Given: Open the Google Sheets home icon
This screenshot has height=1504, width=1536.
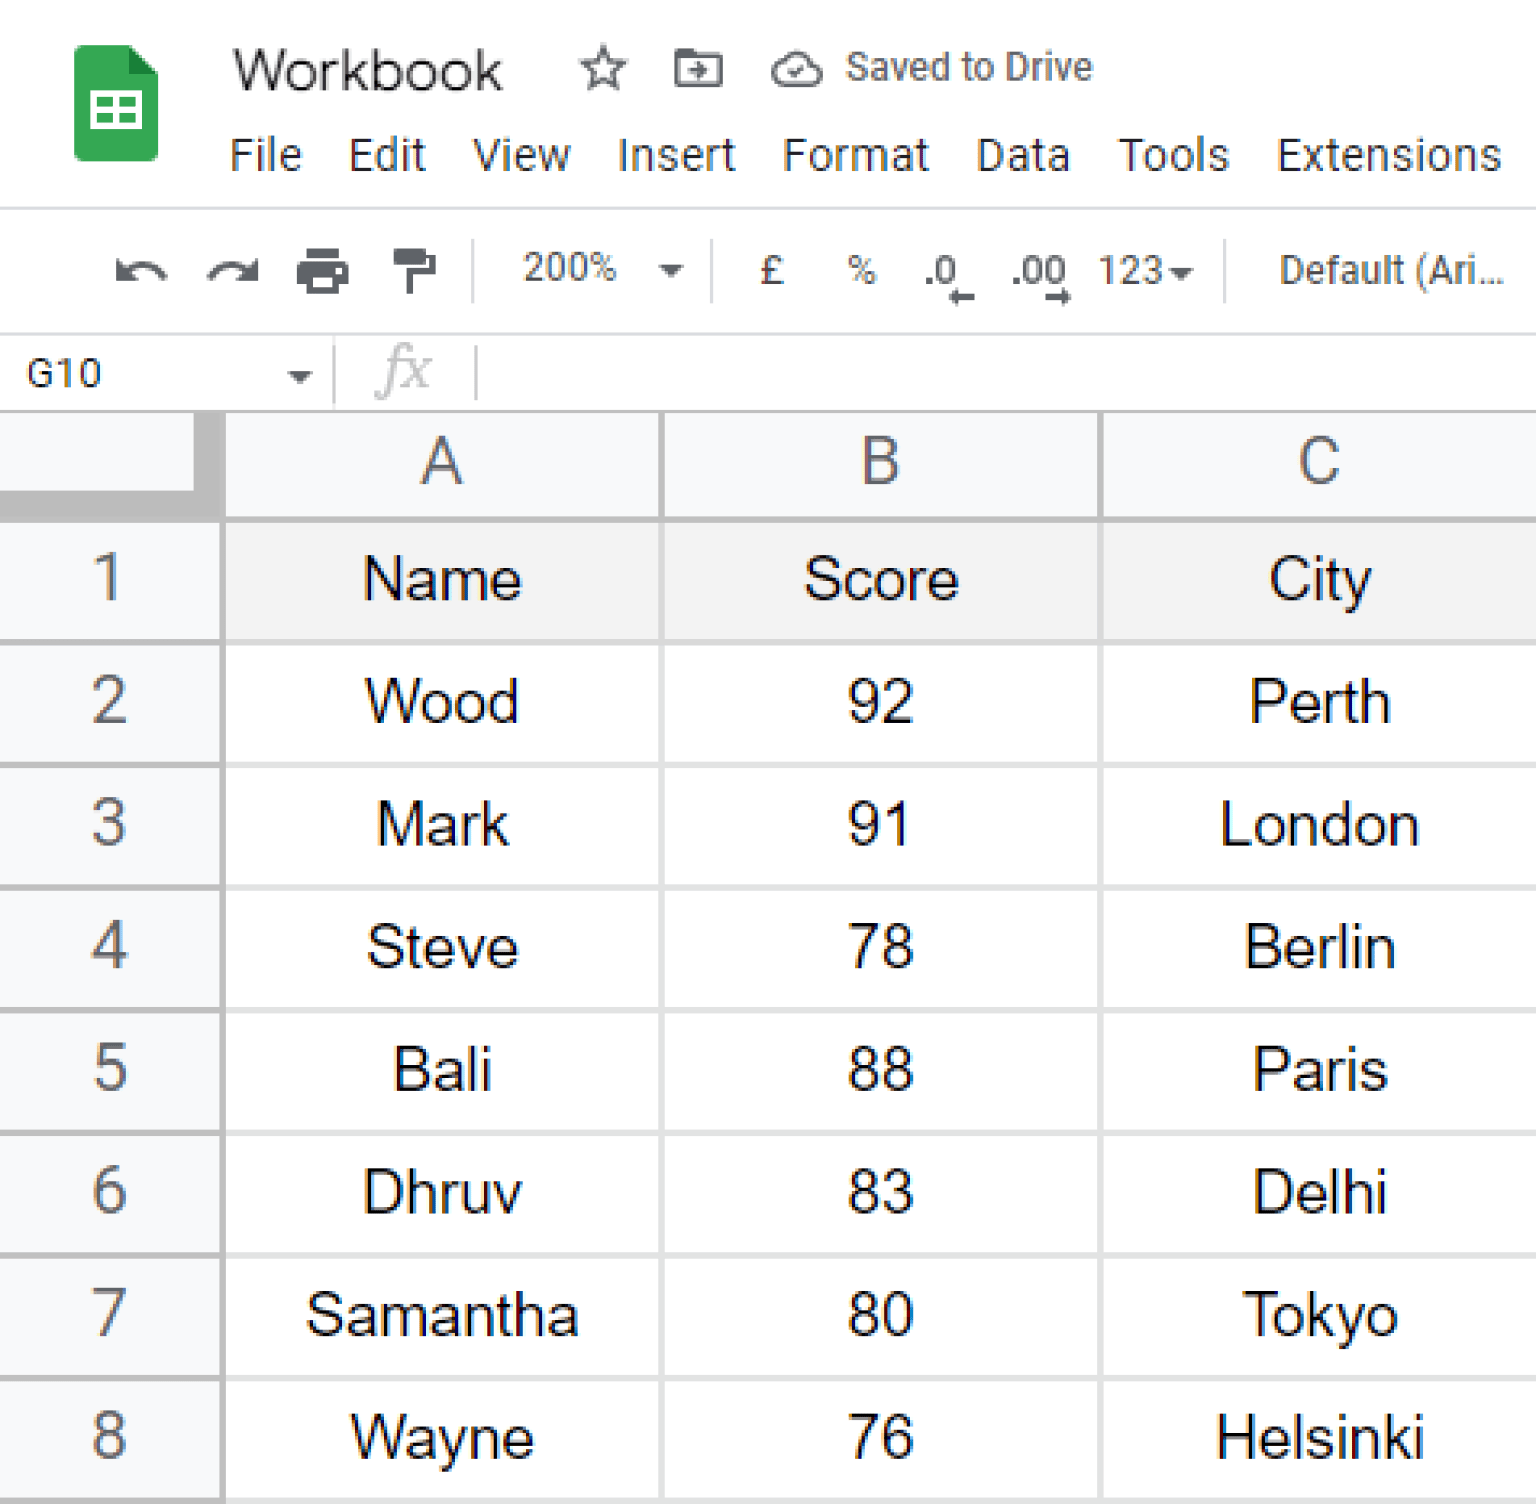Looking at the screenshot, I should pyautogui.click(x=116, y=103).
